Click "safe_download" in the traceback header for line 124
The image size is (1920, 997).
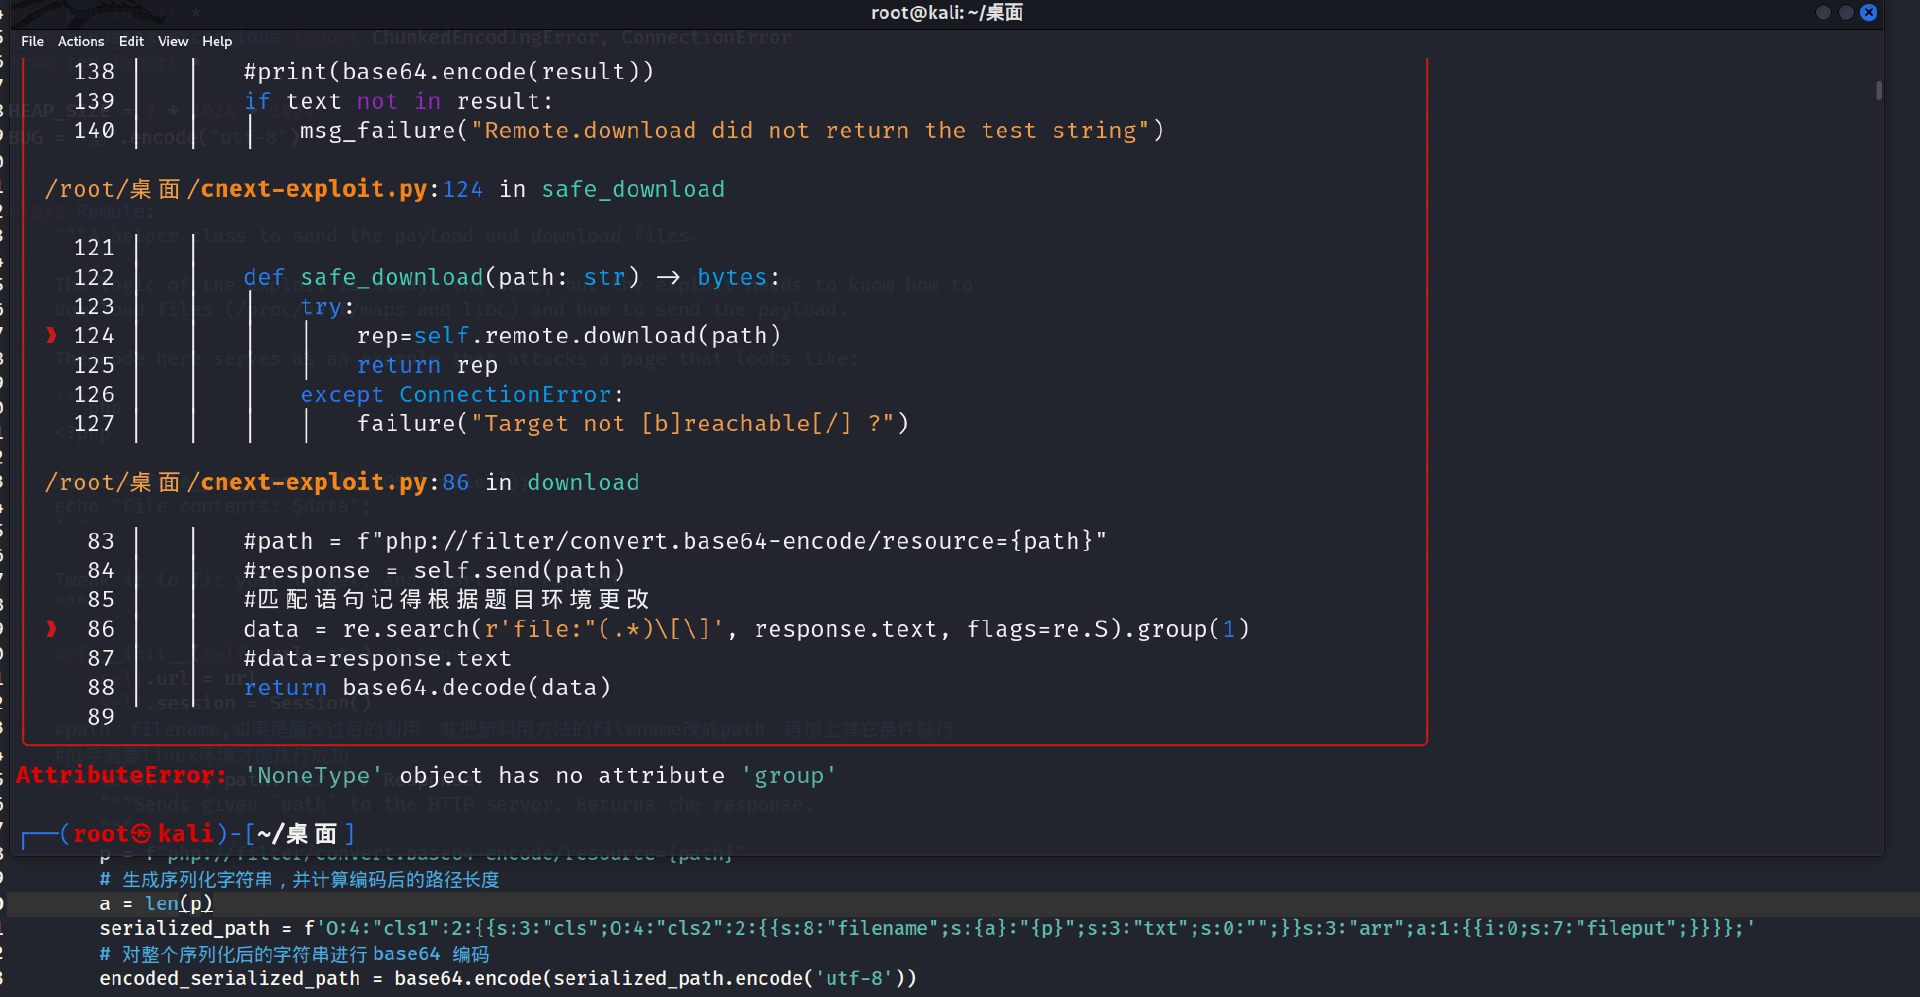(x=633, y=189)
